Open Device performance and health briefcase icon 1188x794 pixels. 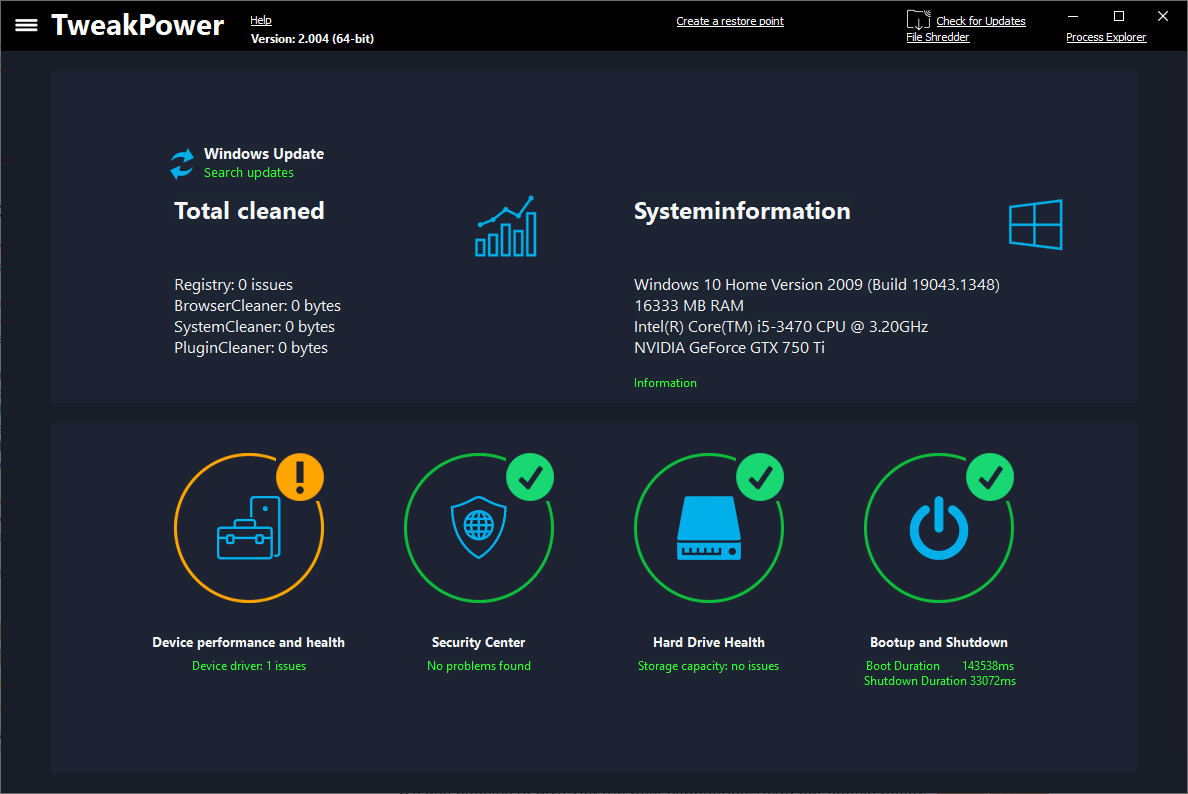(x=248, y=528)
